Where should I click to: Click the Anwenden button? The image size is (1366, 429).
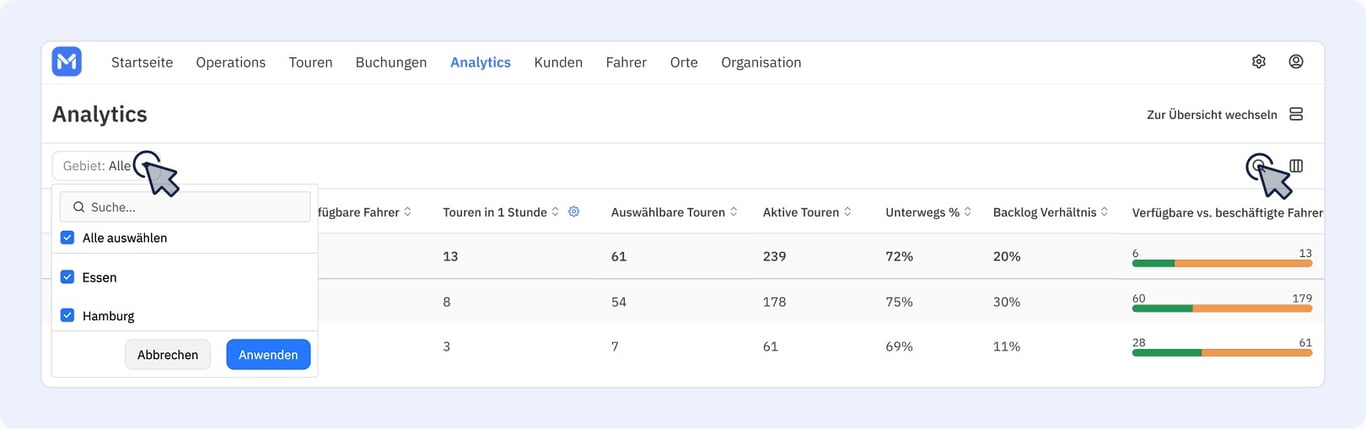point(268,355)
